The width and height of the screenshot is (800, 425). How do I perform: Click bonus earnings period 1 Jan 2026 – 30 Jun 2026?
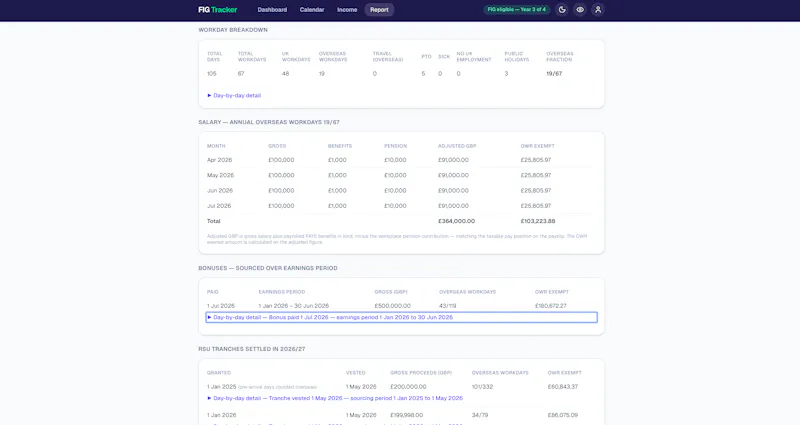tap(293, 306)
